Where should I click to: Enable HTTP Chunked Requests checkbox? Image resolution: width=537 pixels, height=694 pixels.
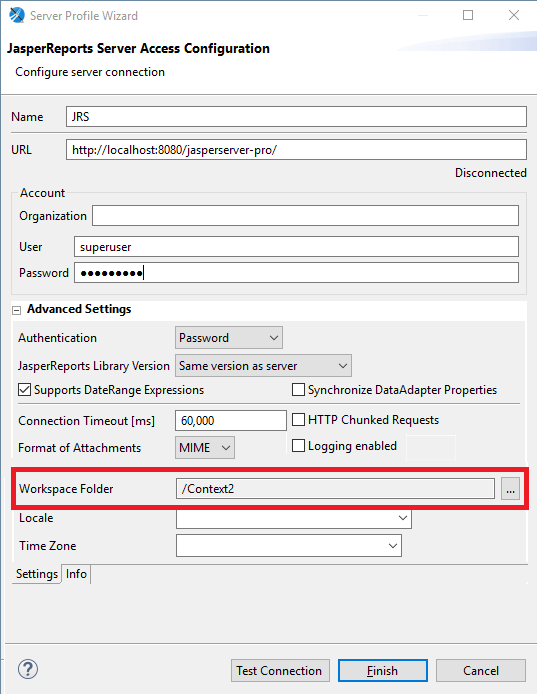pos(298,420)
